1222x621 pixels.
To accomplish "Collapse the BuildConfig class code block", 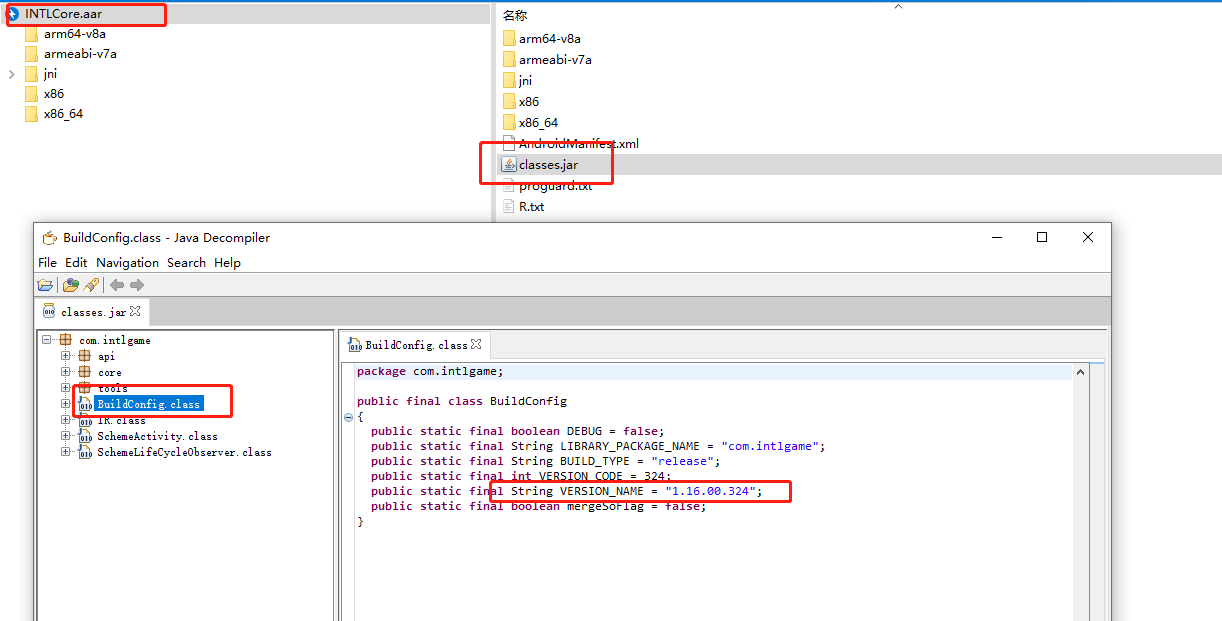I will pyautogui.click(x=347, y=416).
